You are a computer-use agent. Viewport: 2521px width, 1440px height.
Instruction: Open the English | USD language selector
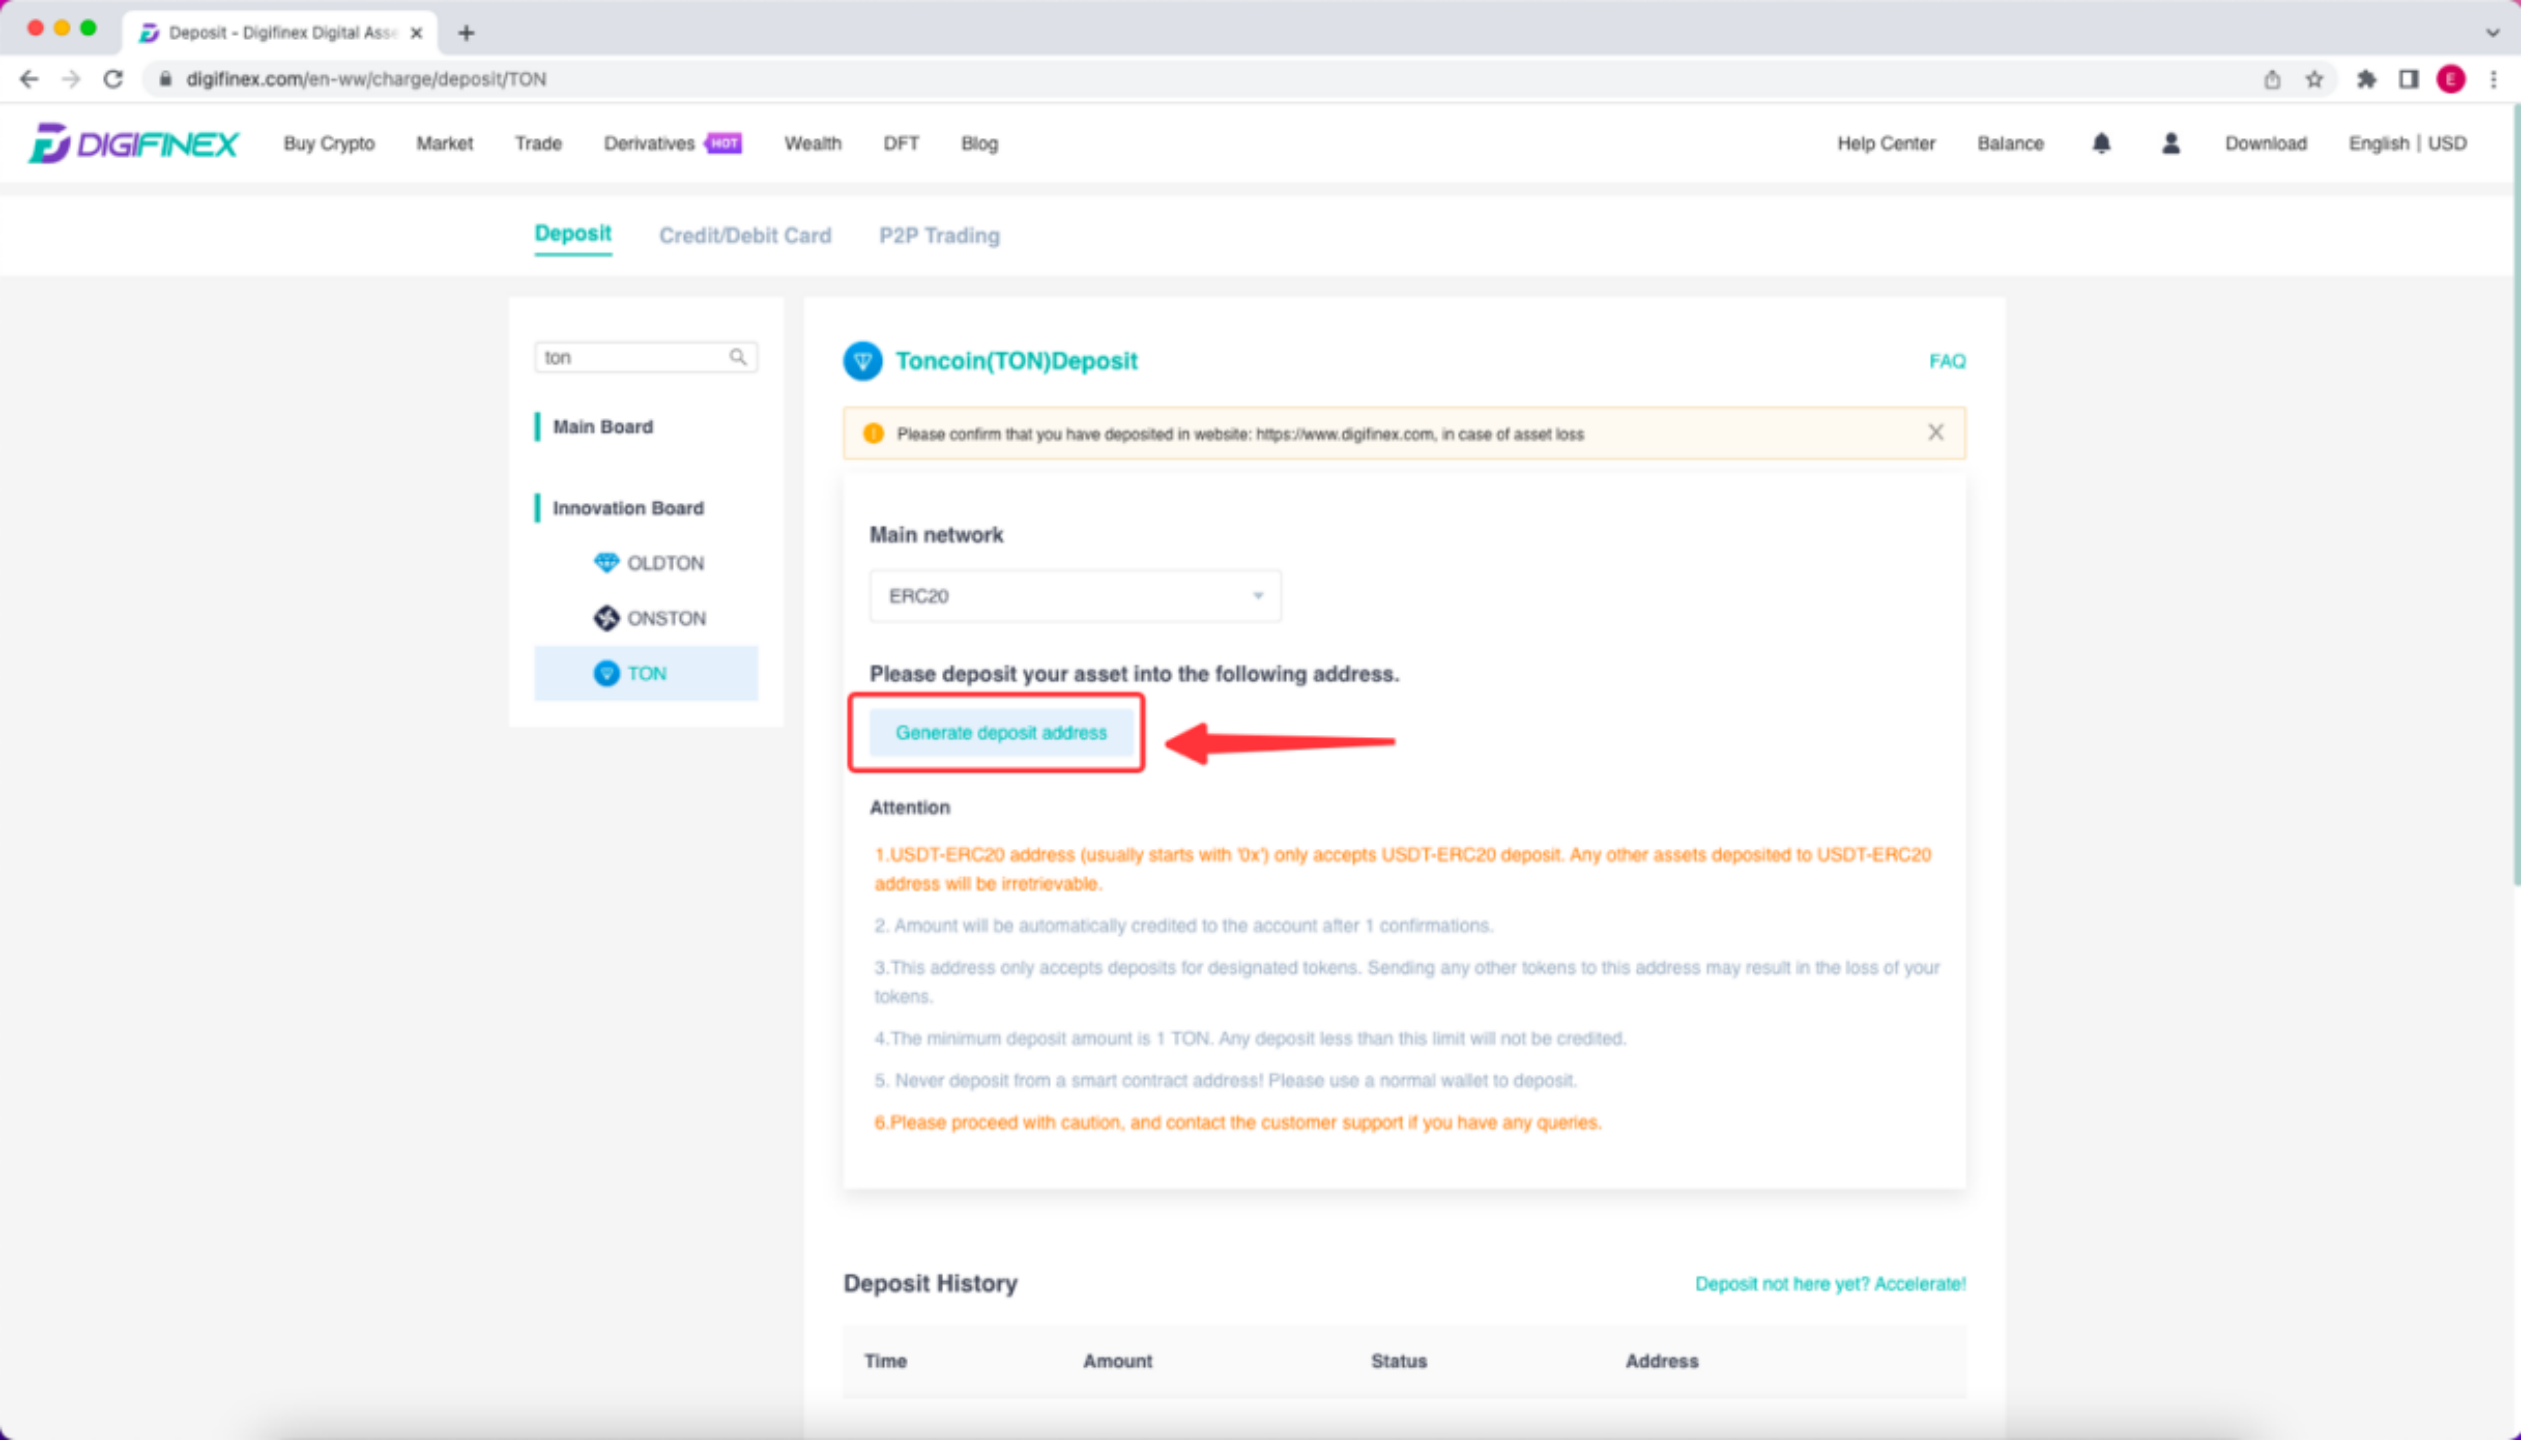point(2407,144)
